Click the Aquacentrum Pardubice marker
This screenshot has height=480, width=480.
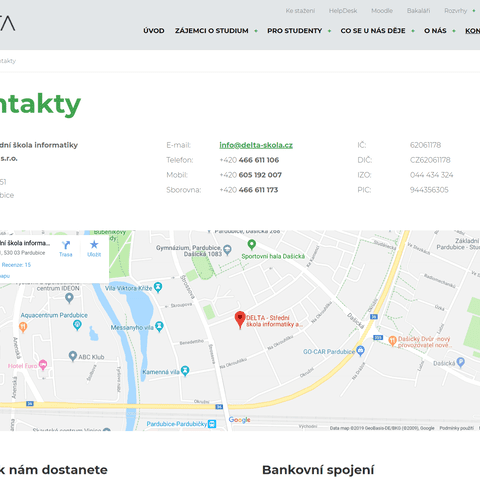point(77,324)
